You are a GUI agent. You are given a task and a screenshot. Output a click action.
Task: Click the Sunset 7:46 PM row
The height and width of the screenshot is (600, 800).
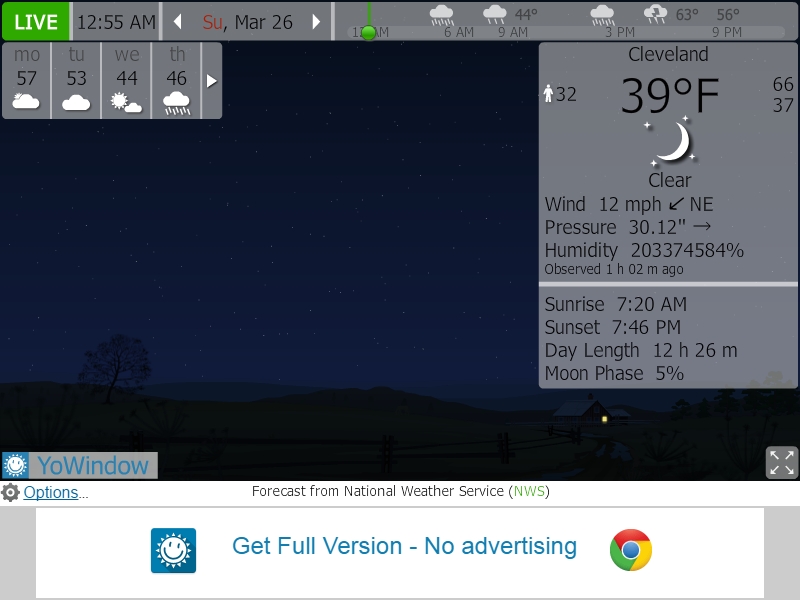[613, 327]
